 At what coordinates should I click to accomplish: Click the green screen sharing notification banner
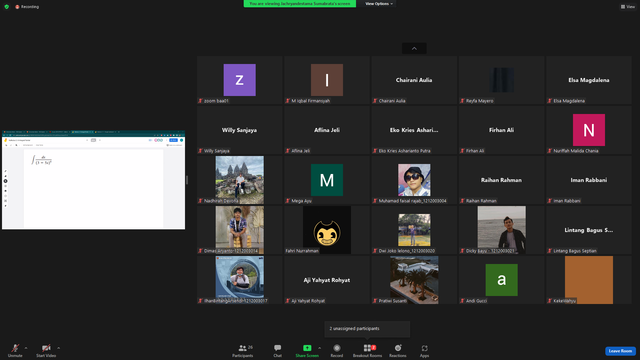300,4
